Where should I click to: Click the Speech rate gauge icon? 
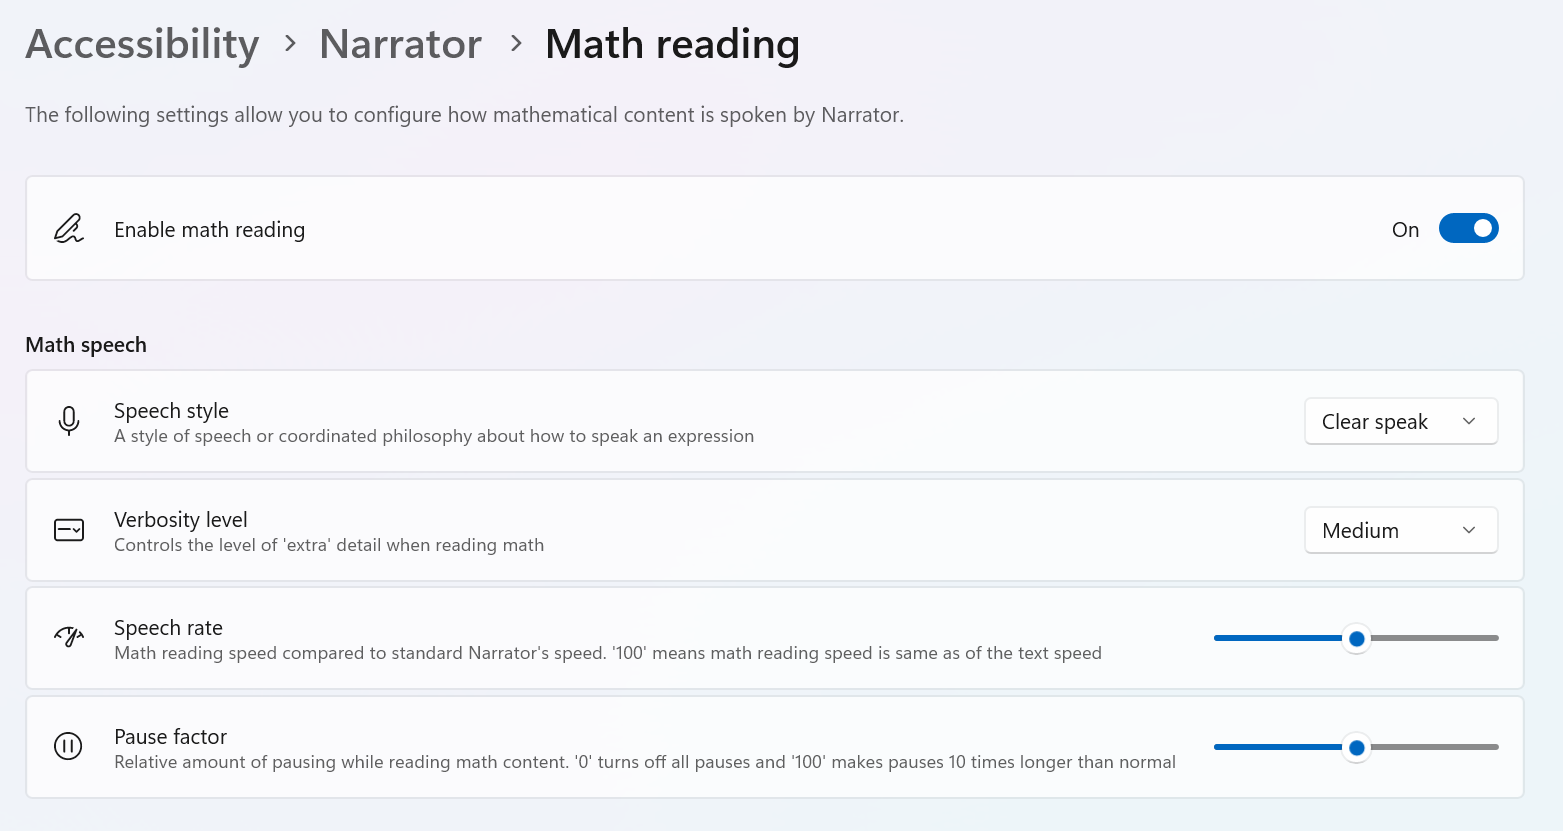(68, 637)
